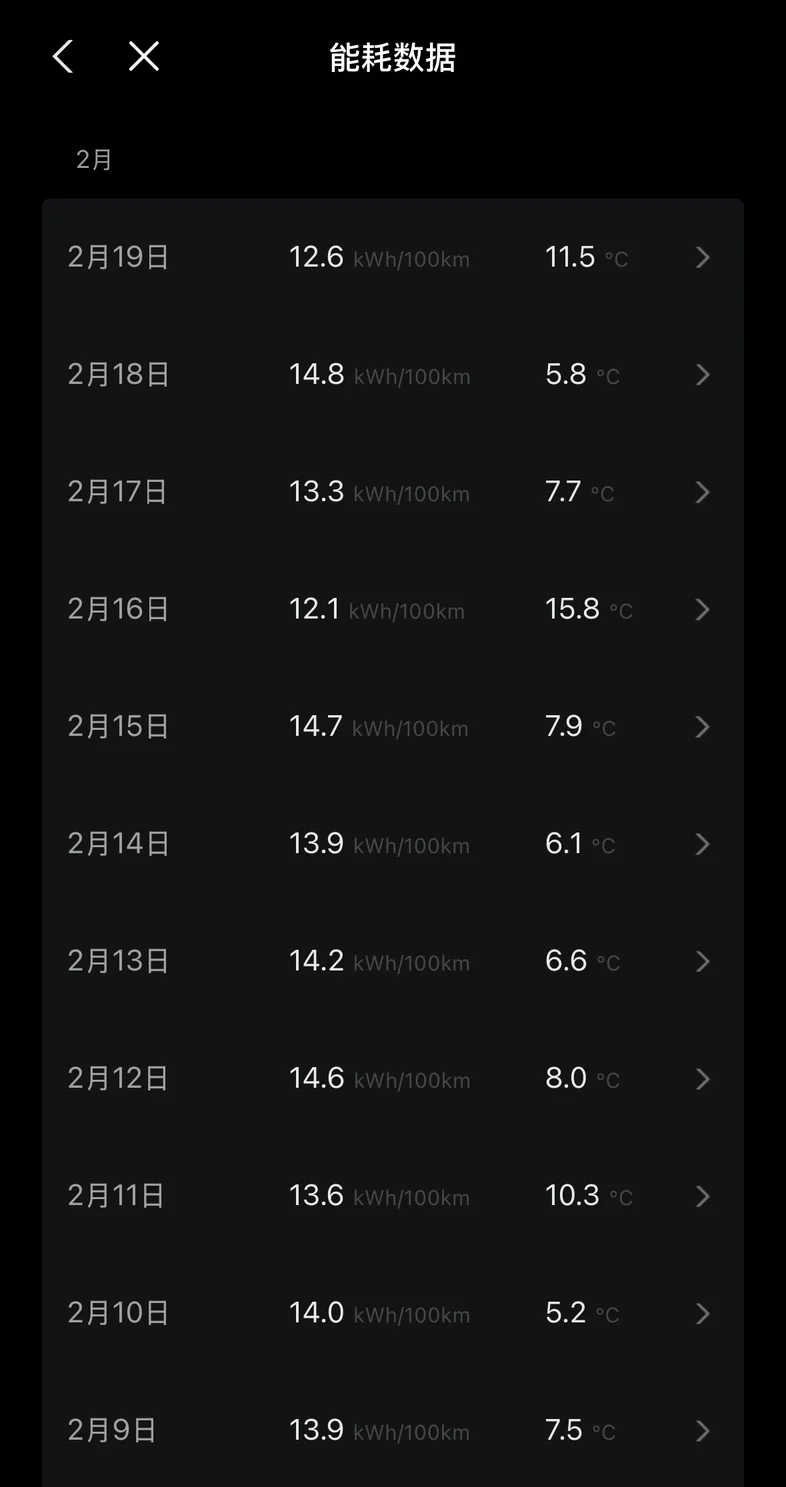This screenshot has height=1487, width=786.
Task: Show 2月11日 details via chevron
Action: [703, 1196]
